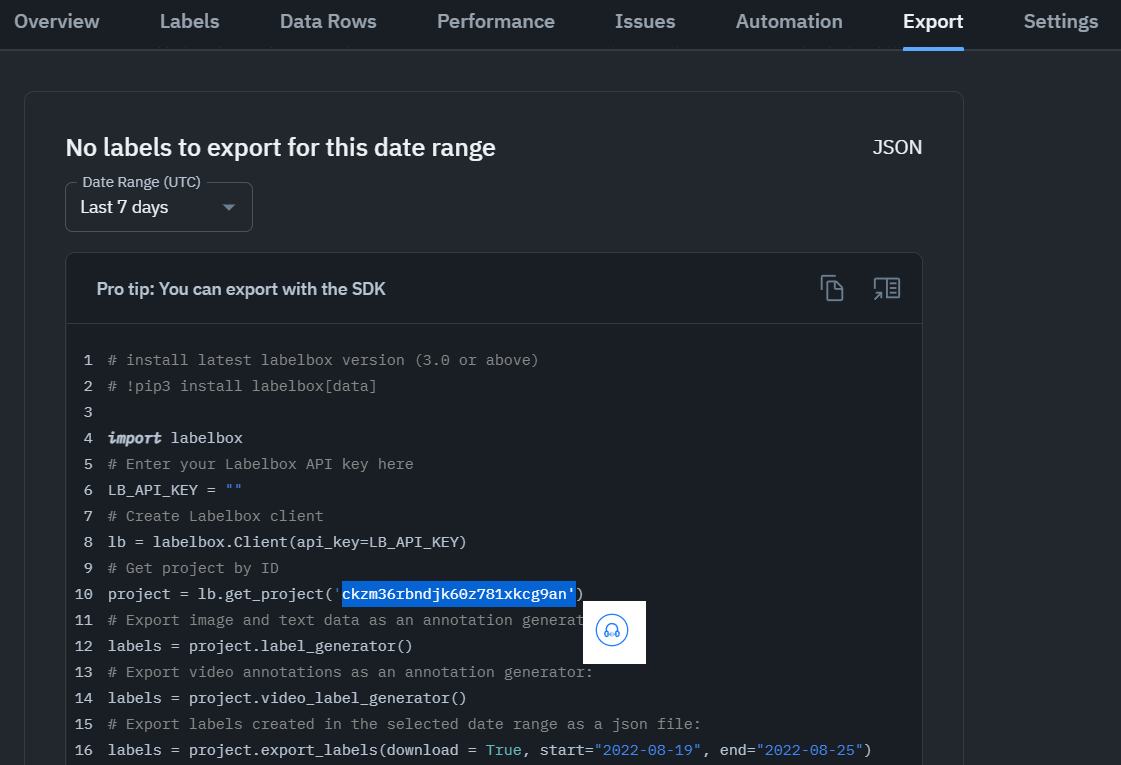Click the LB_API_KEY assignment line
Image resolution: width=1121 pixels, height=765 pixels.
click(x=174, y=490)
